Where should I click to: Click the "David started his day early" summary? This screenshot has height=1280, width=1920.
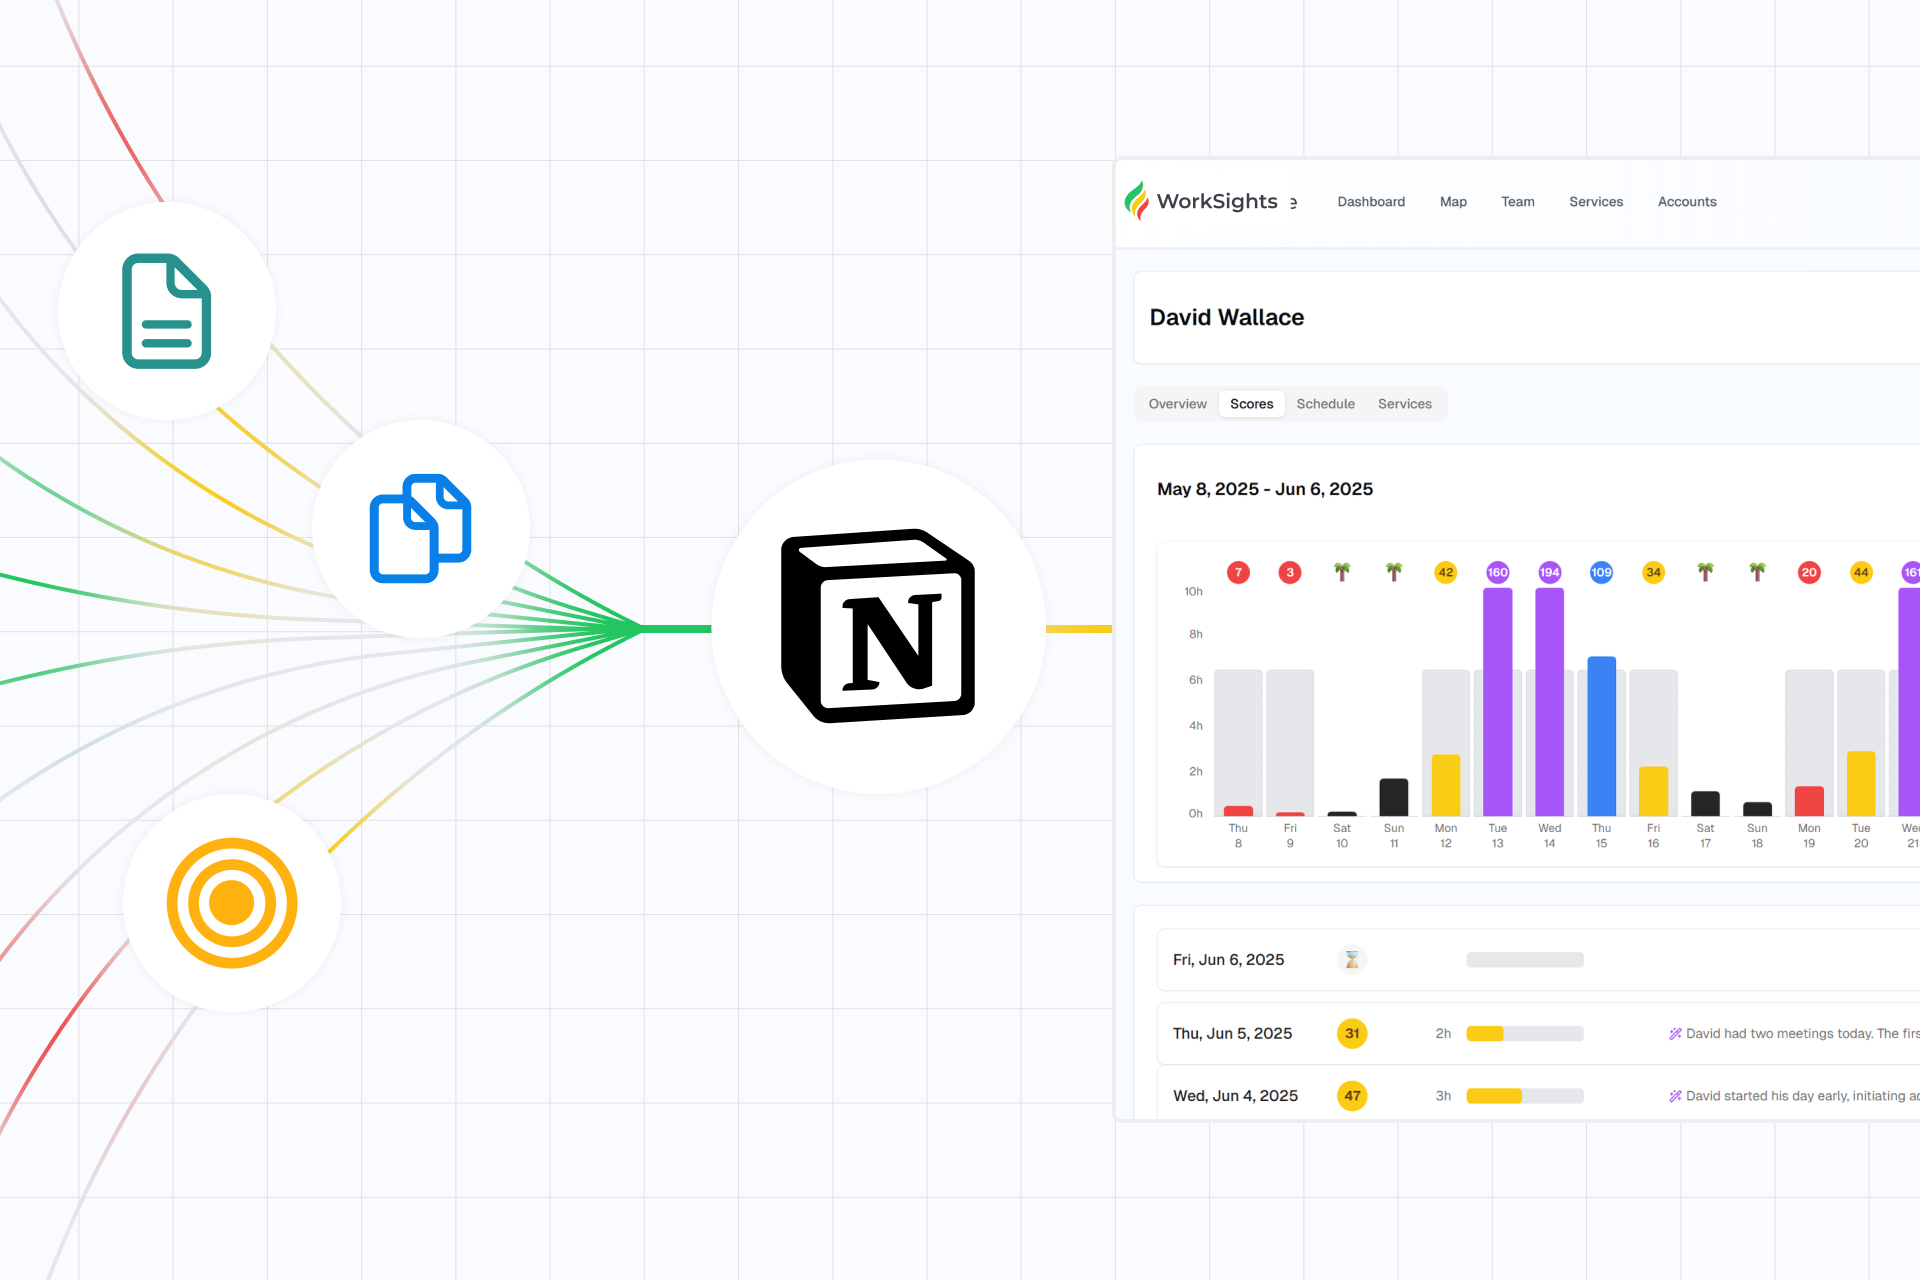pyautogui.click(x=1803, y=1096)
